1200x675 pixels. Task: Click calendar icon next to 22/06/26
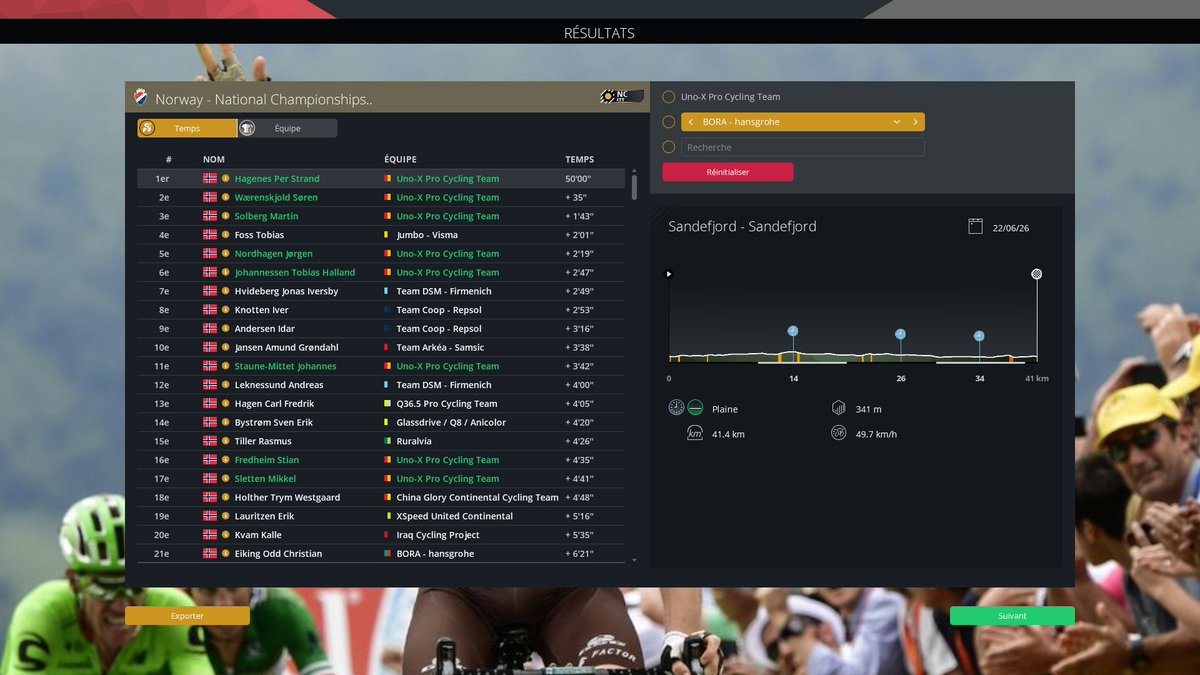976,227
